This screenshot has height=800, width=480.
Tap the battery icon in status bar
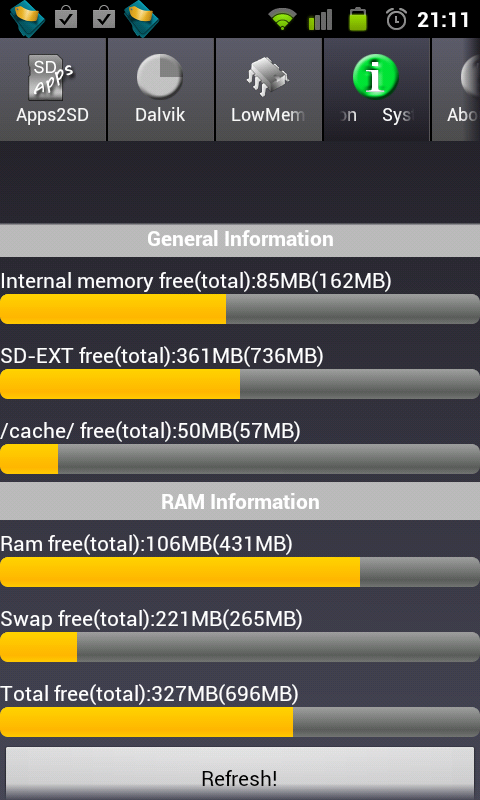tap(358, 19)
